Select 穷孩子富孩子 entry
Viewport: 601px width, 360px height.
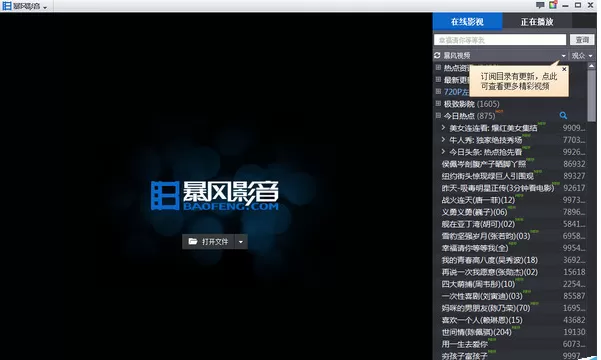tap(513, 355)
